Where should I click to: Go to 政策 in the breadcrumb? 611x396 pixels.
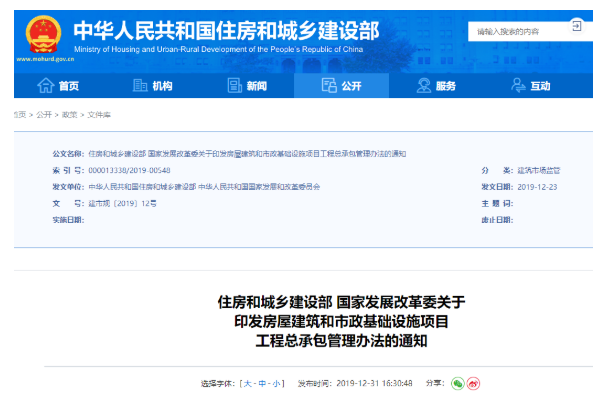[69, 115]
